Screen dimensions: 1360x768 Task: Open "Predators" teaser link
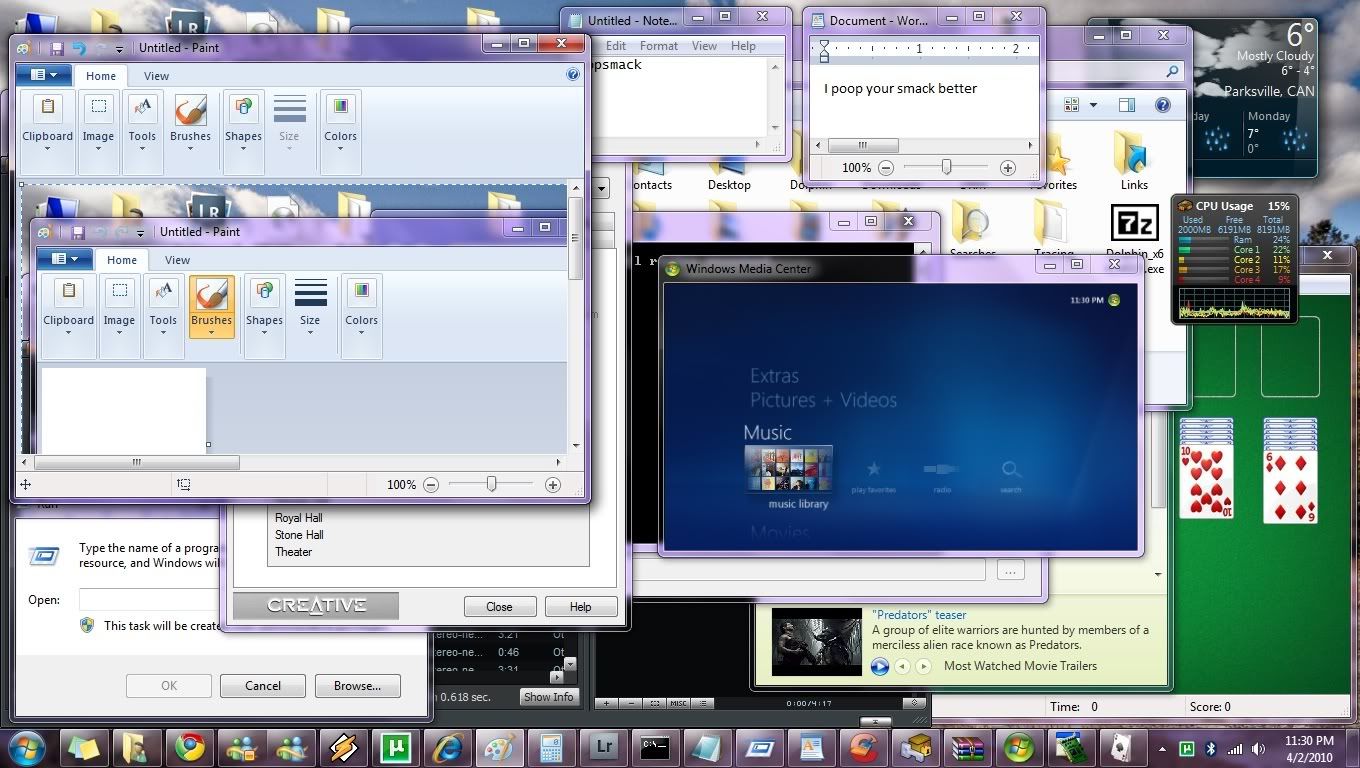click(x=919, y=615)
